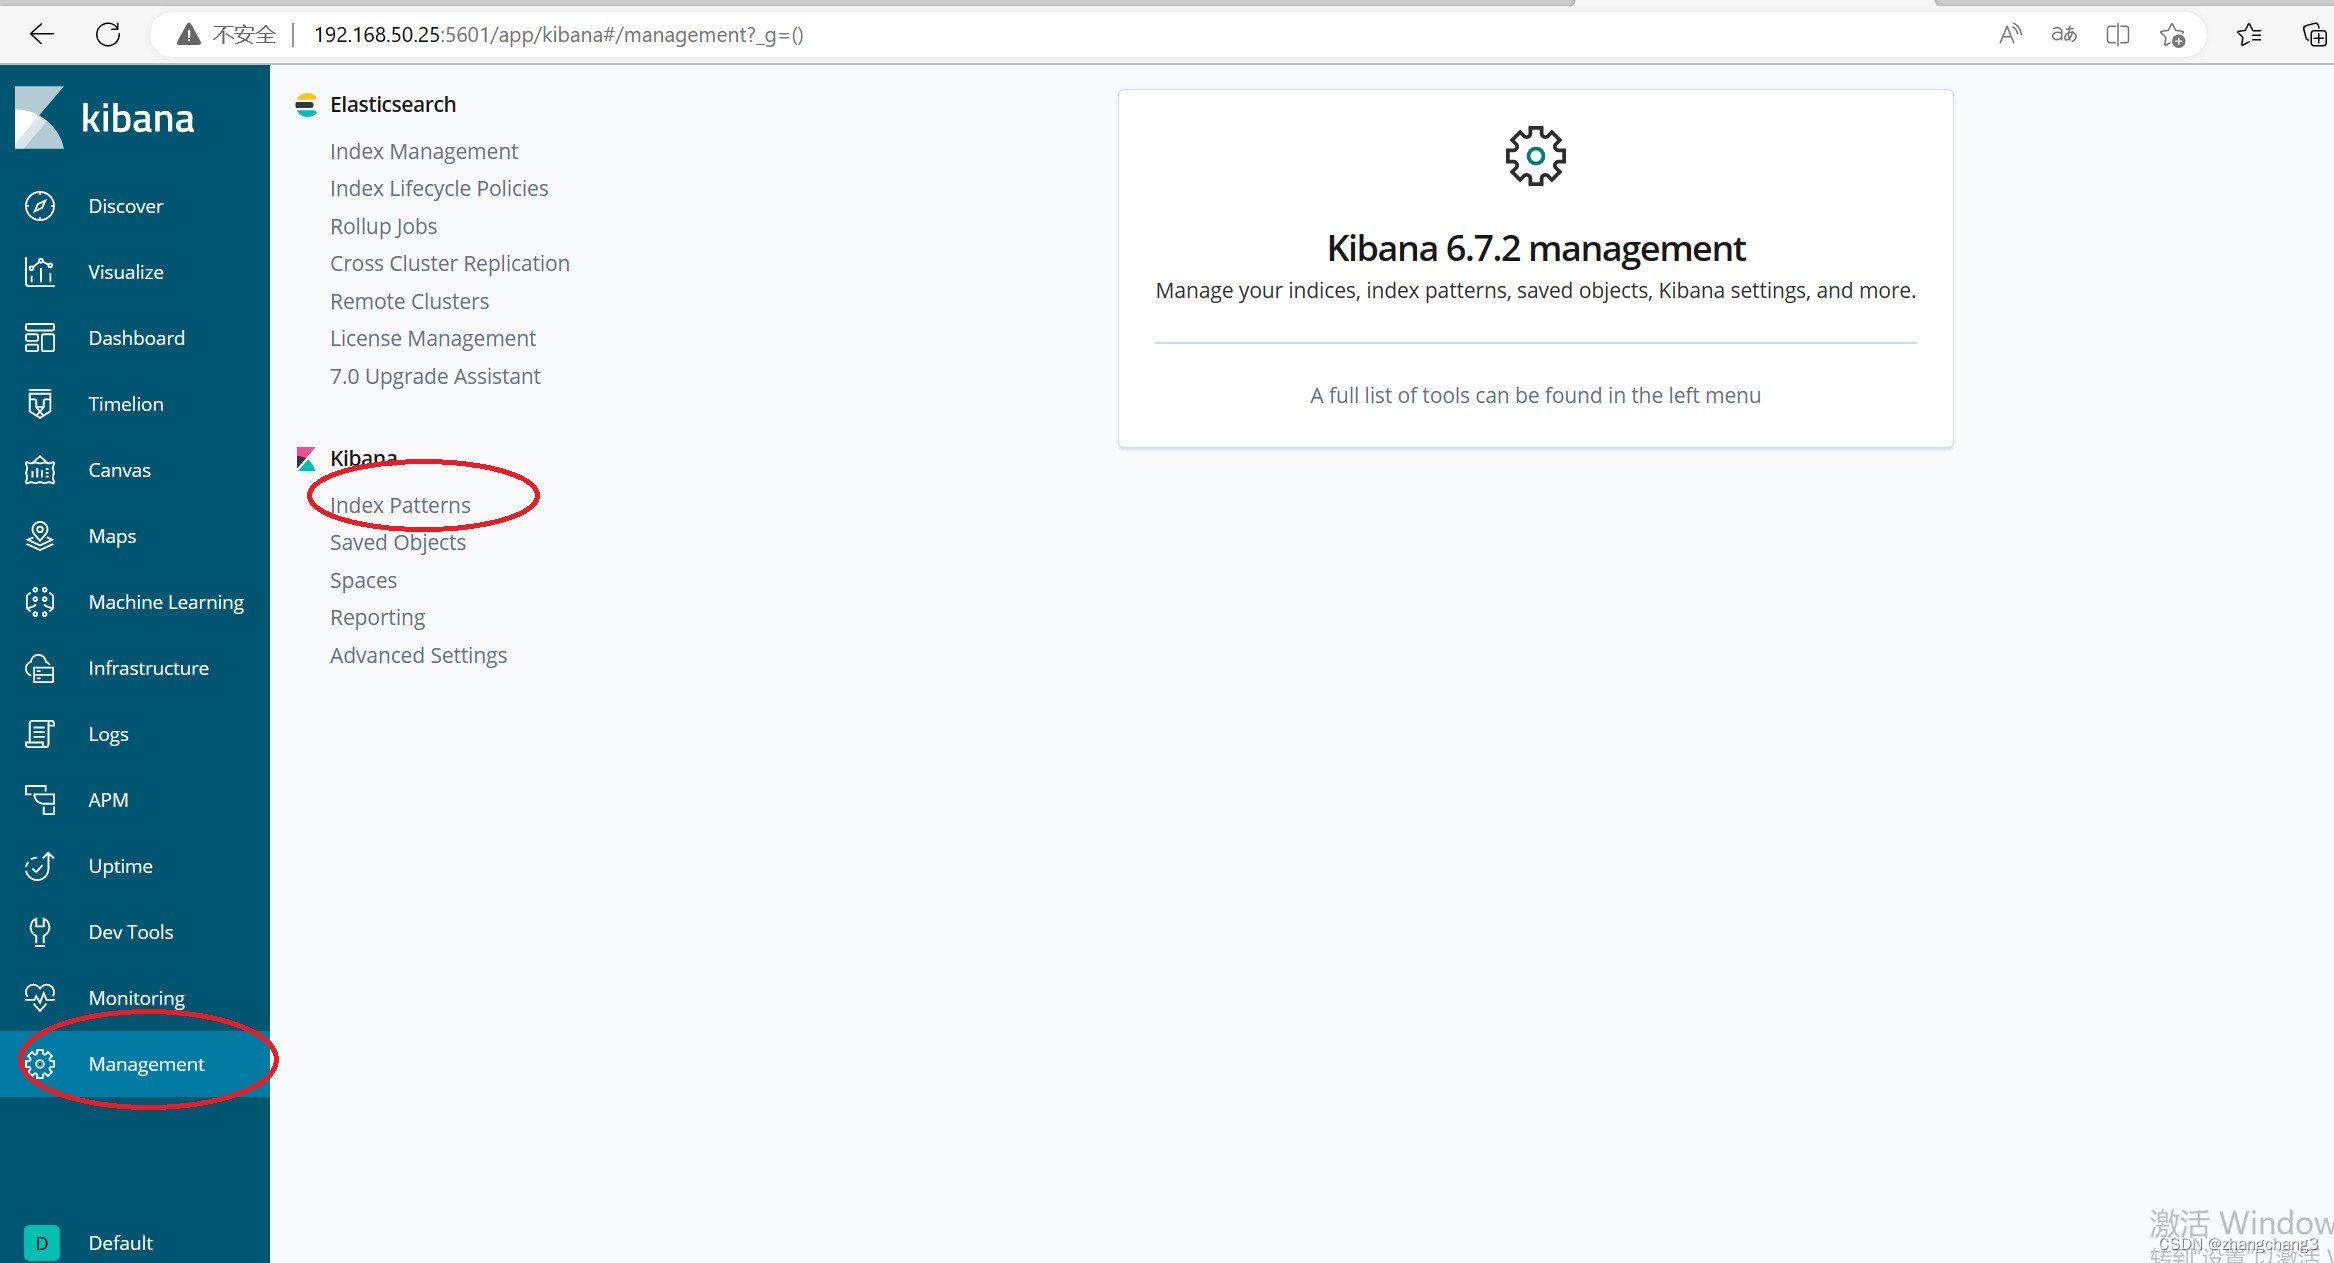Viewport: 2334px width, 1263px height.
Task: Click the Logs document icon
Action: point(40,734)
